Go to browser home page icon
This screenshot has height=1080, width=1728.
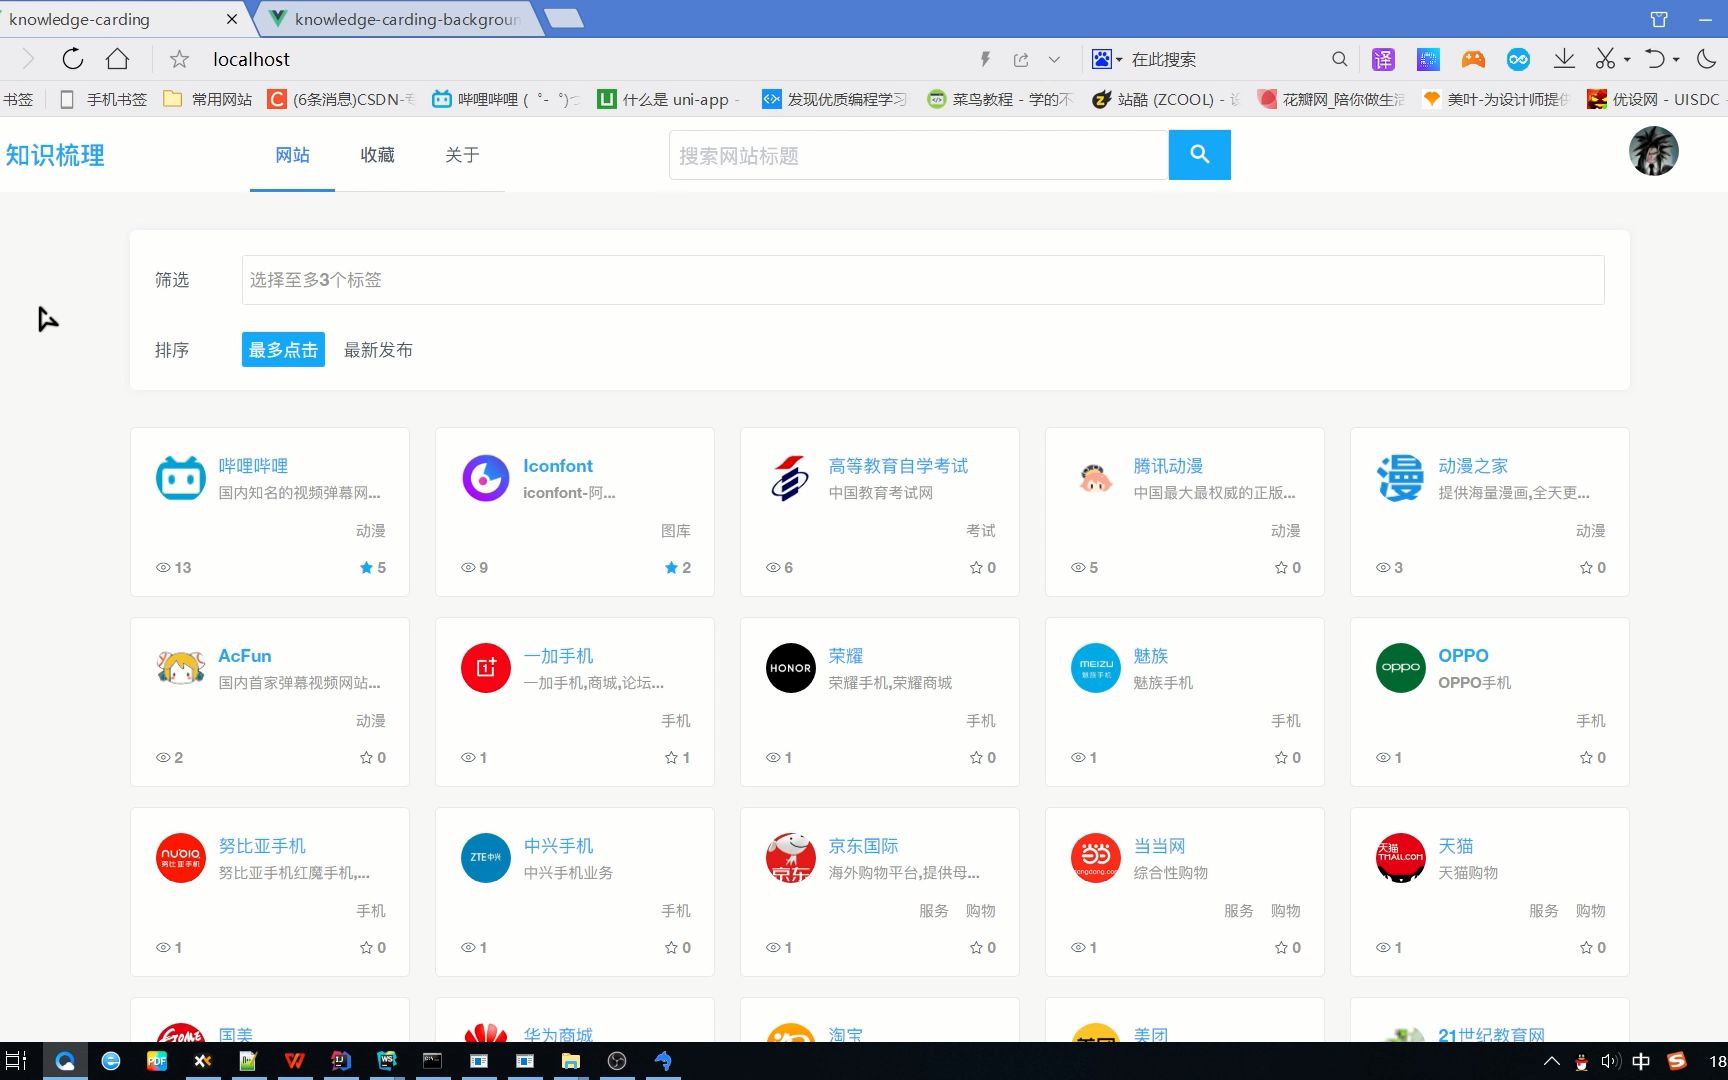pyautogui.click(x=118, y=59)
